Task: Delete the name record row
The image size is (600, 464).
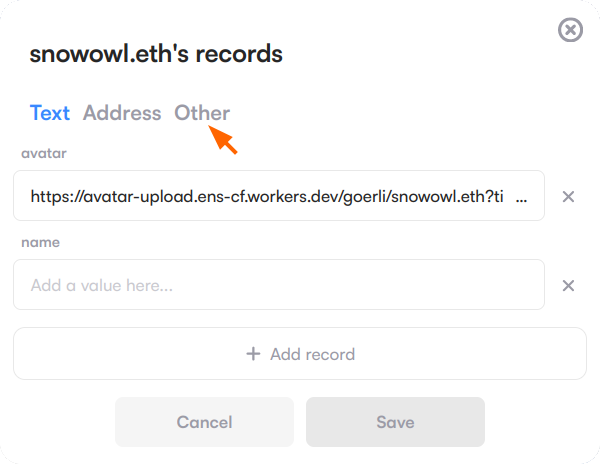Action: click(x=568, y=286)
